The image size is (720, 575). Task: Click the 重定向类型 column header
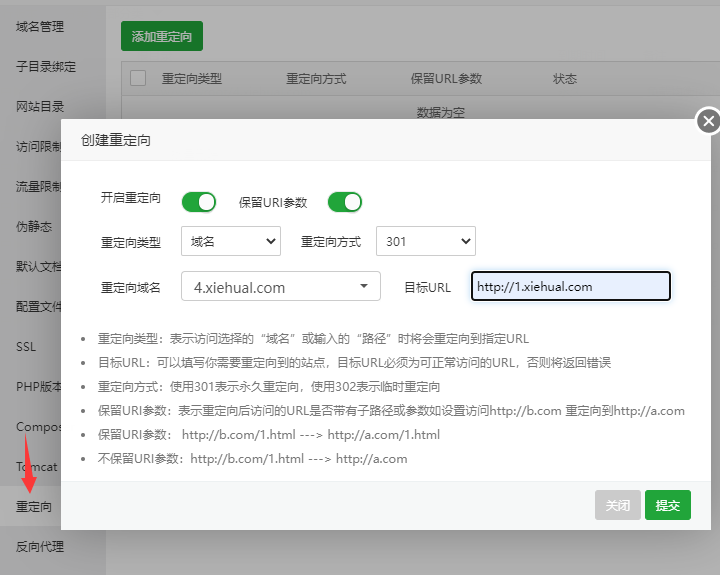(192, 79)
